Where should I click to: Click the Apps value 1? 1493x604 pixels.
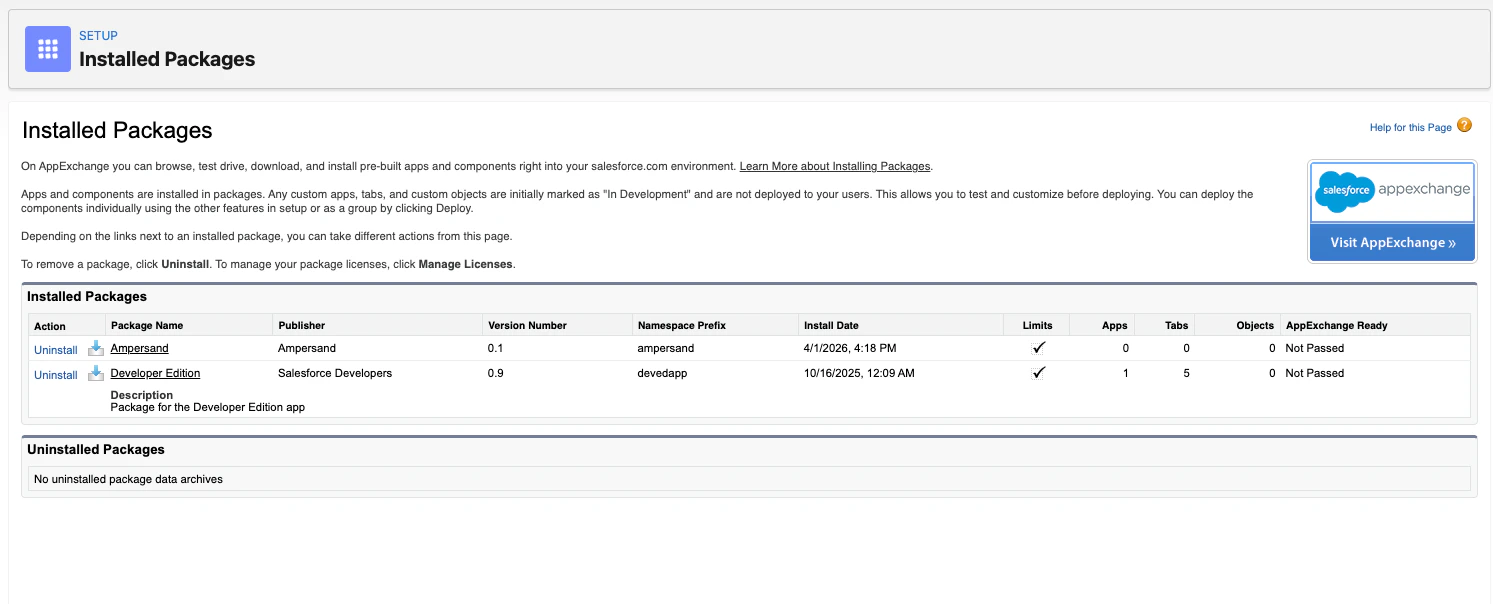(1125, 373)
